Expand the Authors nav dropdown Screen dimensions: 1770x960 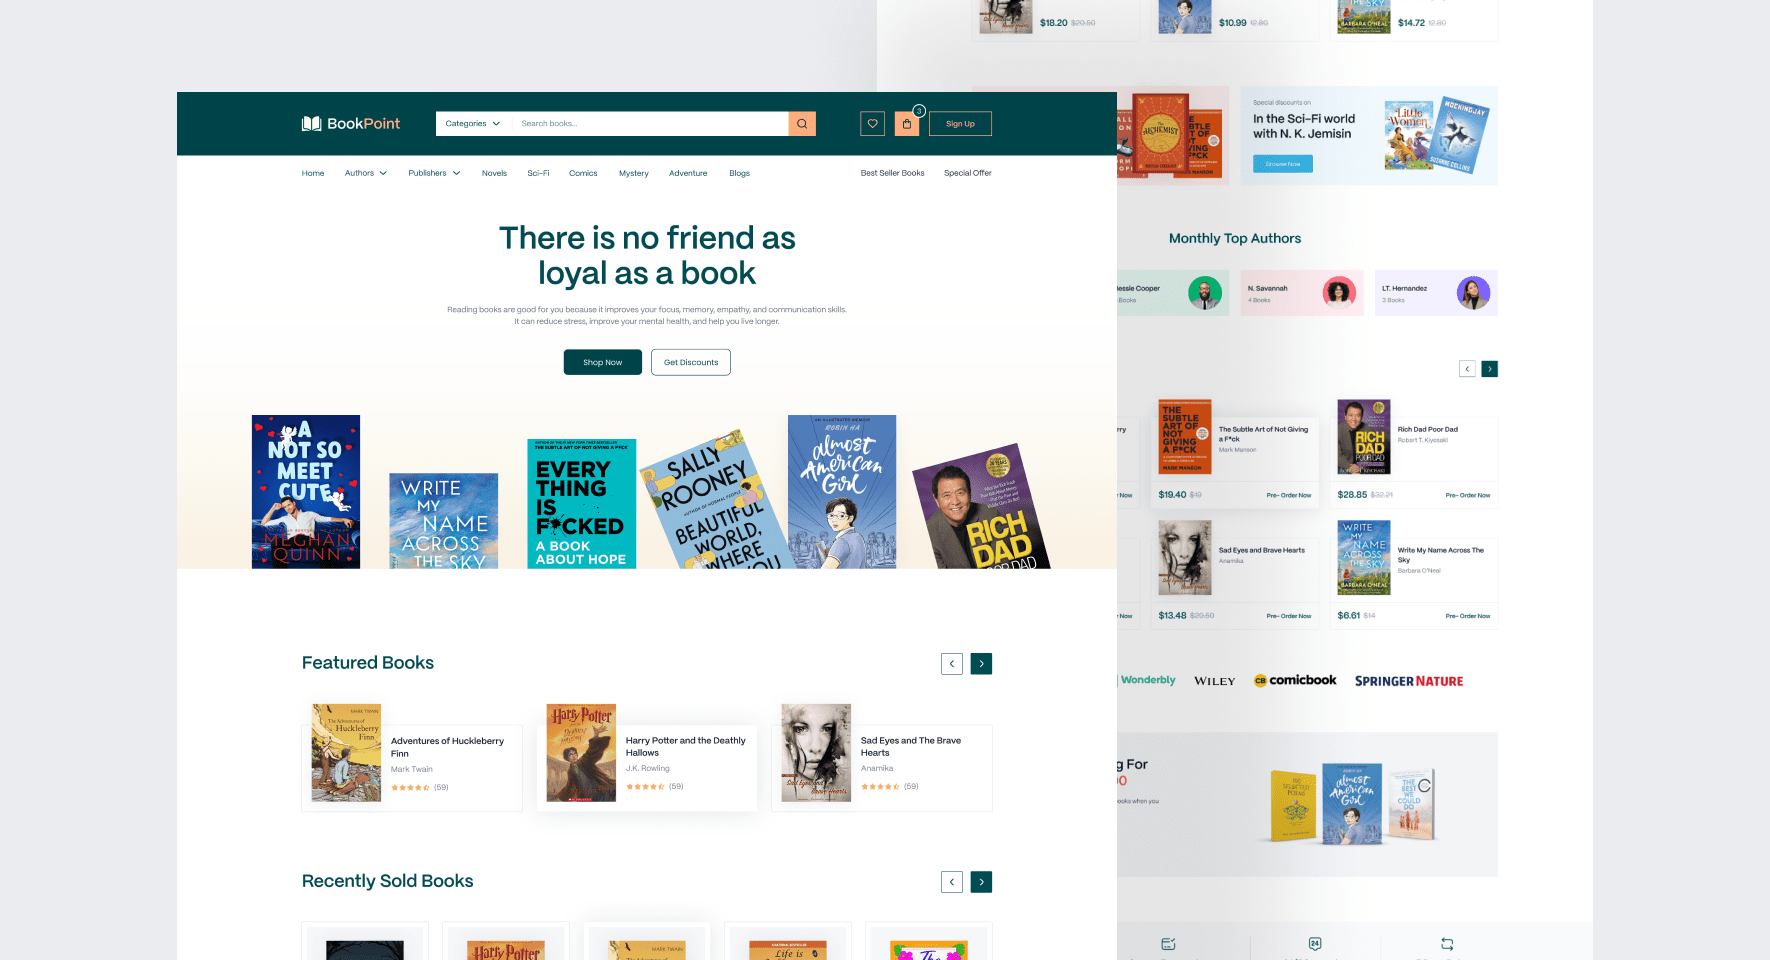(x=366, y=173)
